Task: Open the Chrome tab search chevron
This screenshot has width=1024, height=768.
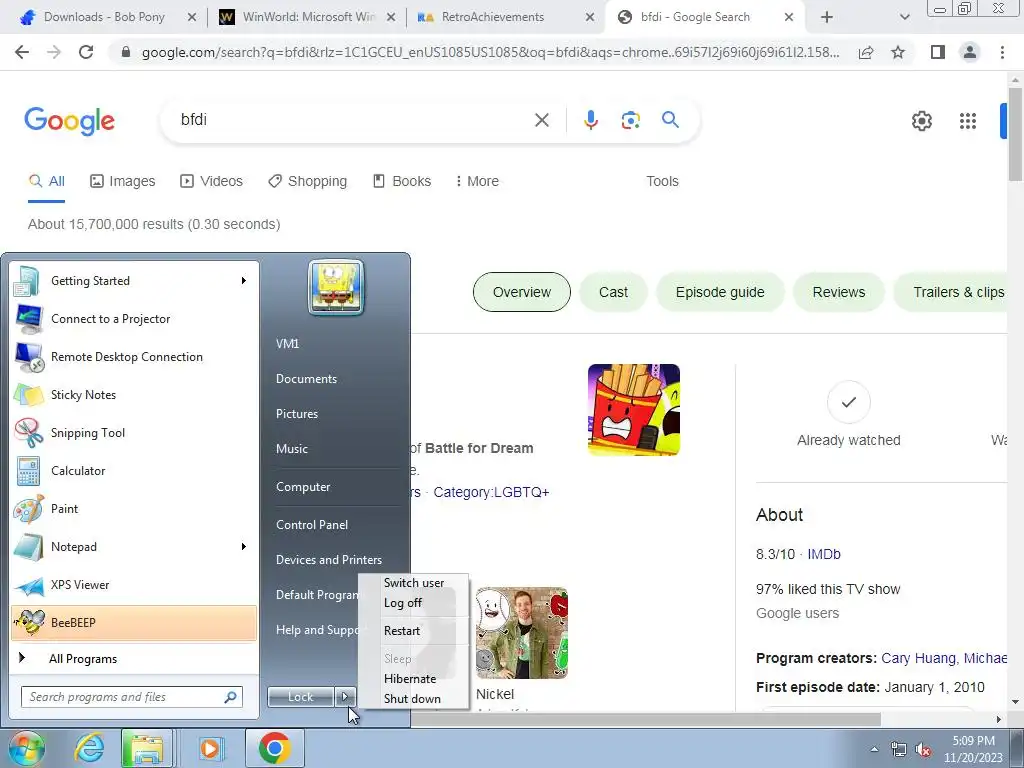Action: pos(904,17)
